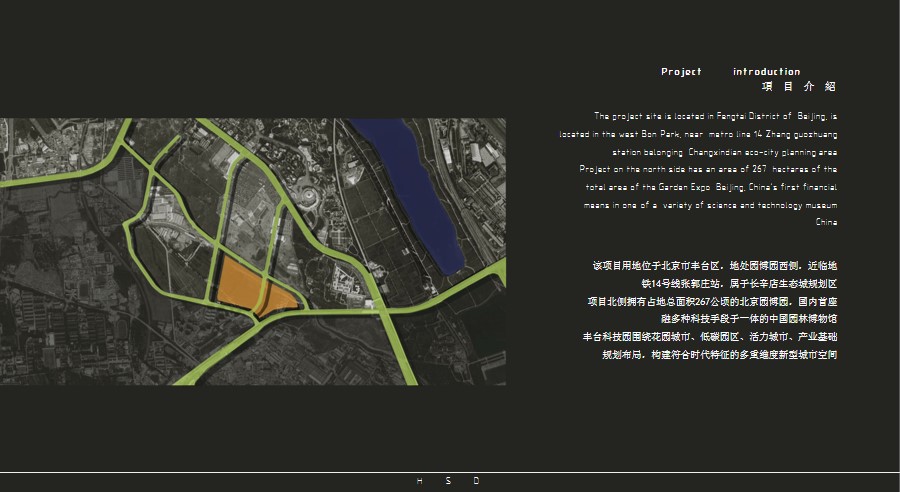Image resolution: width=900 pixels, height=492 pixels.
Task: Click the letter H in the footer
Action: (x=419, y=481)
